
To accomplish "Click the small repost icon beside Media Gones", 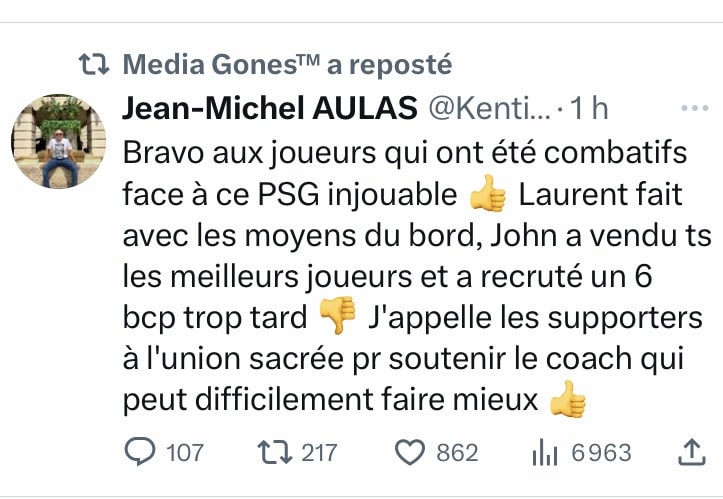I will pyautogui.click(x=95, y=65).
